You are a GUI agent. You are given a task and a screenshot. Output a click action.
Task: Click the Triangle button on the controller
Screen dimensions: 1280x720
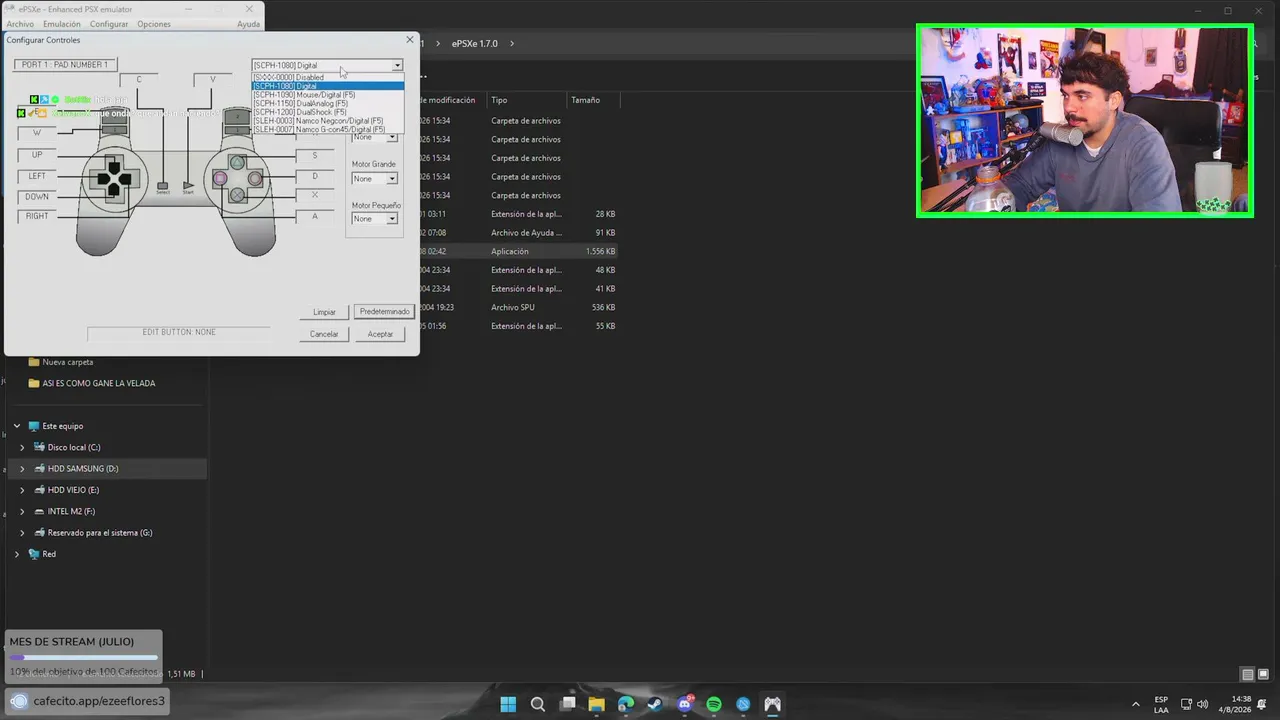pos(237,163)
